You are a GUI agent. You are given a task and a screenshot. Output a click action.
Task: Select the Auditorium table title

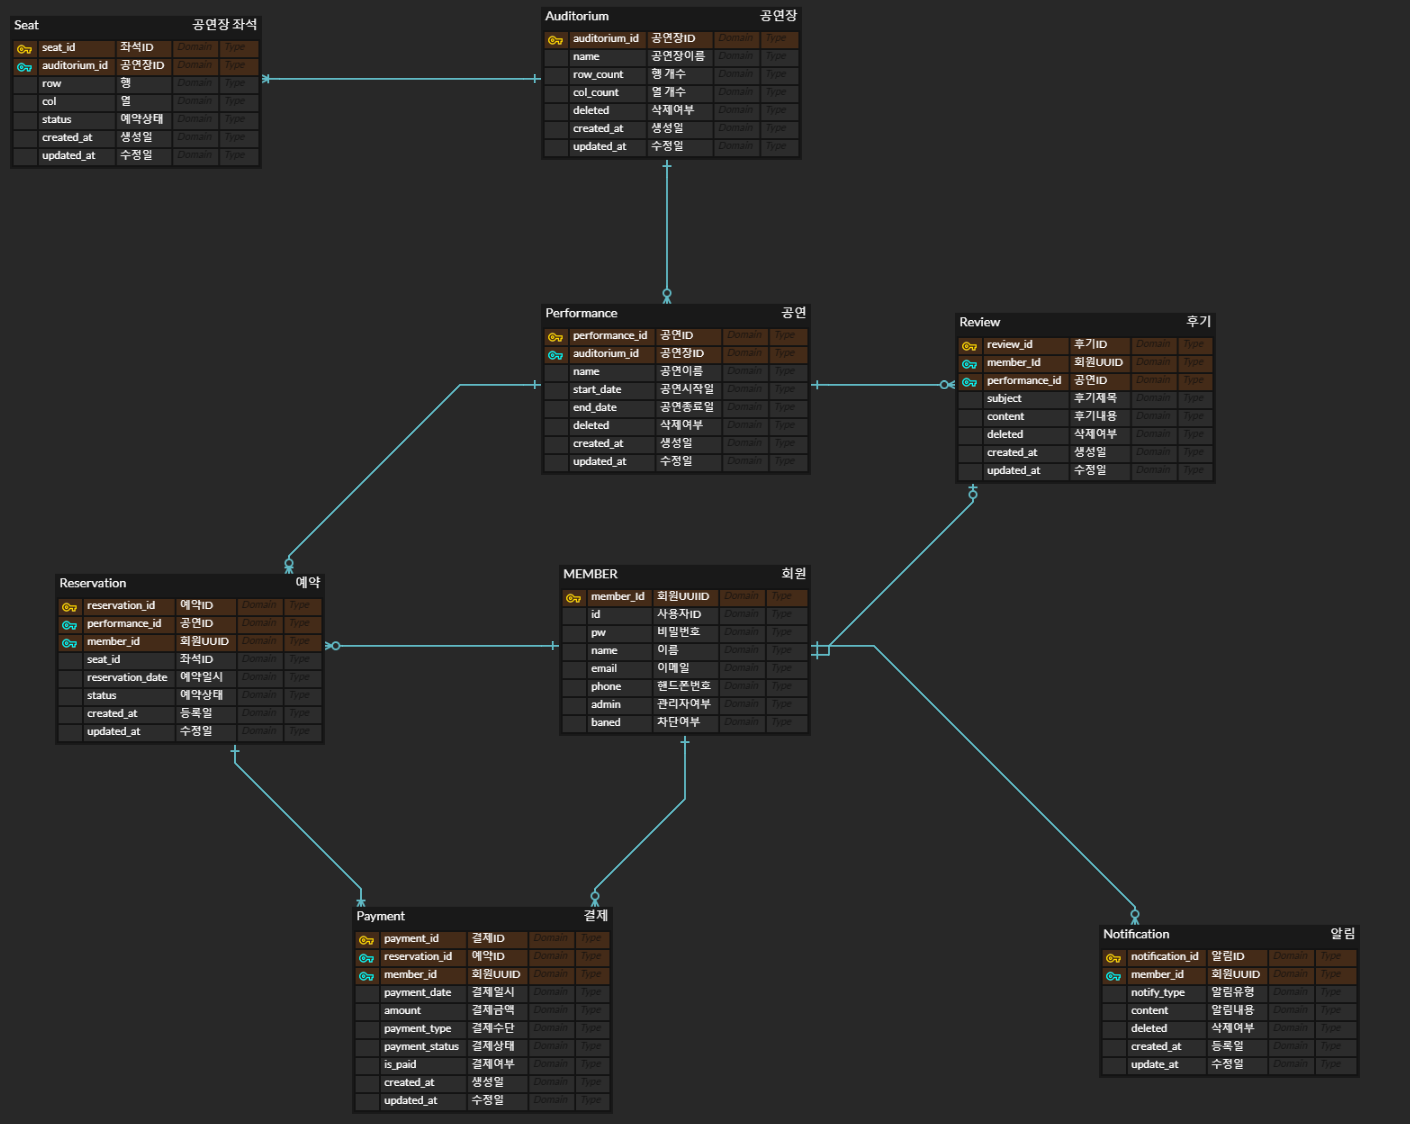577,16
